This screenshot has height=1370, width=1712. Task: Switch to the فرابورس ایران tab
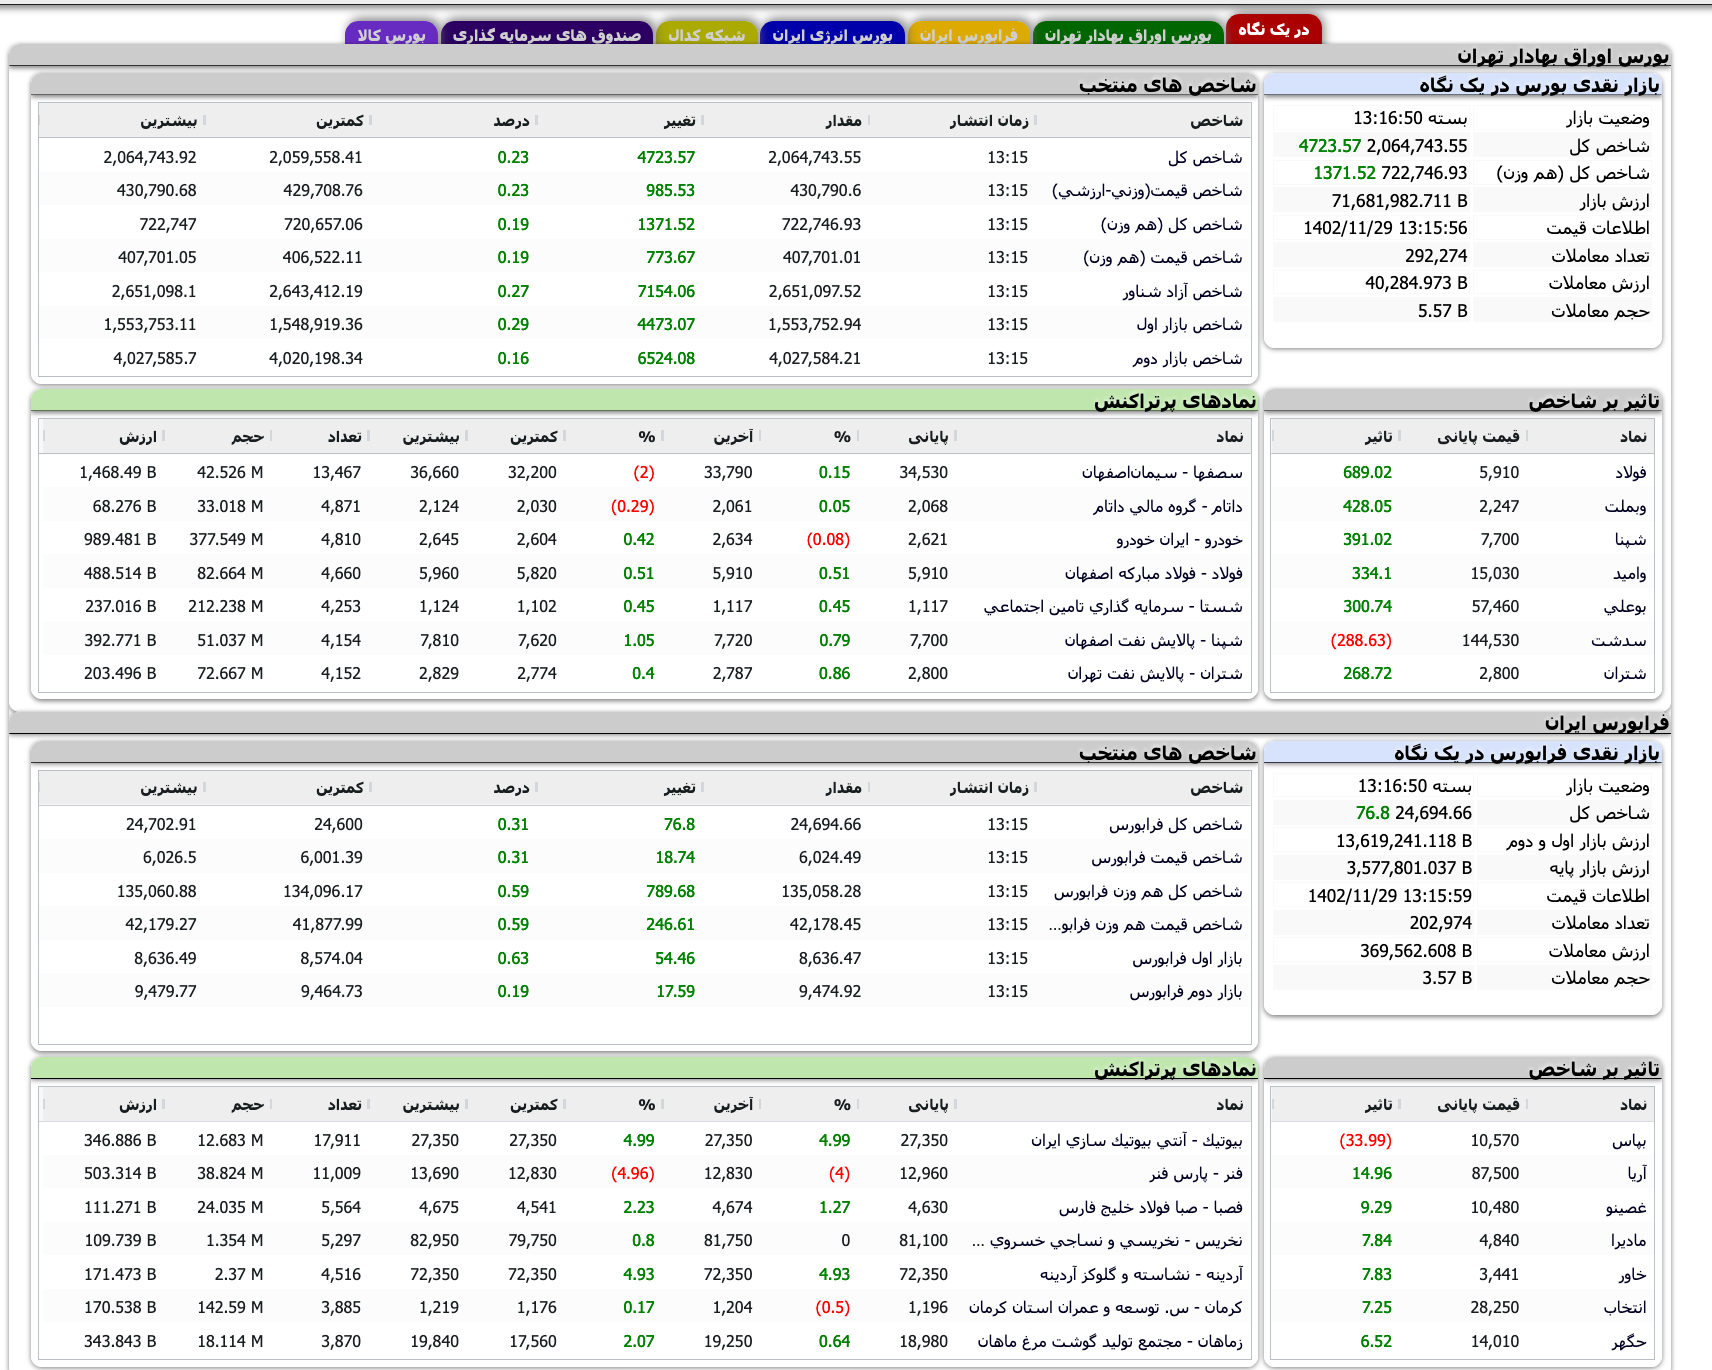click(966, 32)
